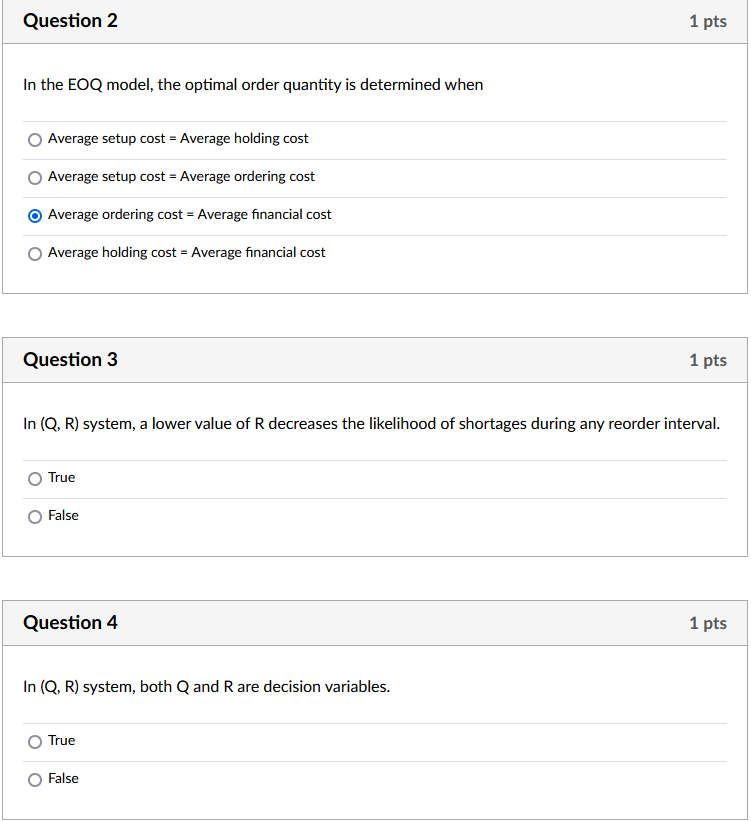Select 'Average setup cost = Average ordering cost' option

(35, 178)
